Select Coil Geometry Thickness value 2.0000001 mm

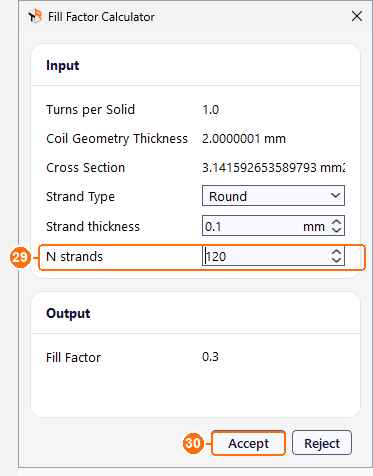[x=244, y=138]
